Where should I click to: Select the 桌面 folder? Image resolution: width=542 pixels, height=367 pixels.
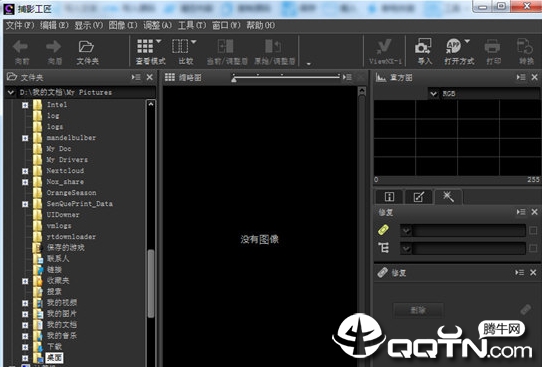pos(55,358)
